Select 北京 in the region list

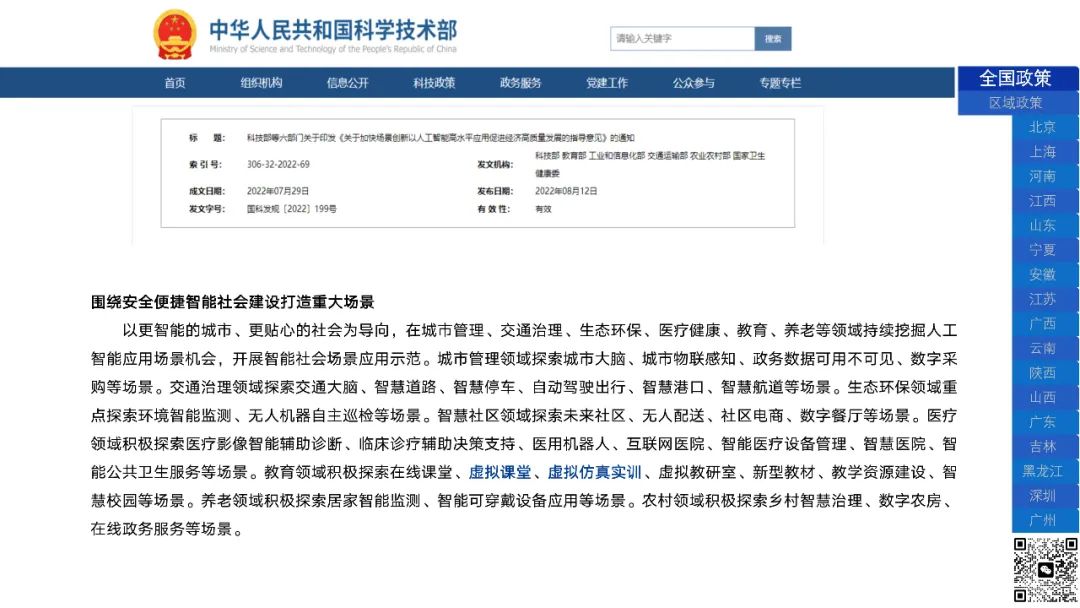[x=1043, y=127]
